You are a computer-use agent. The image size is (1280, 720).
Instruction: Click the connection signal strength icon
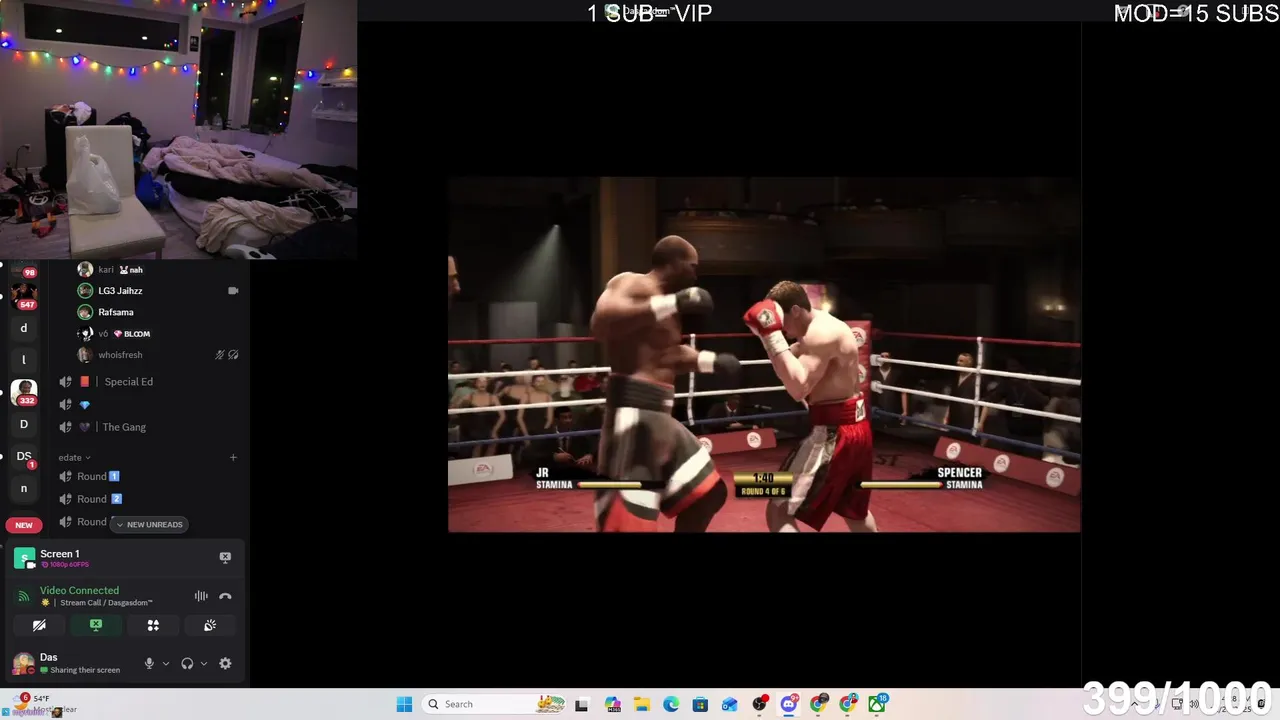(x=23, y=596)
